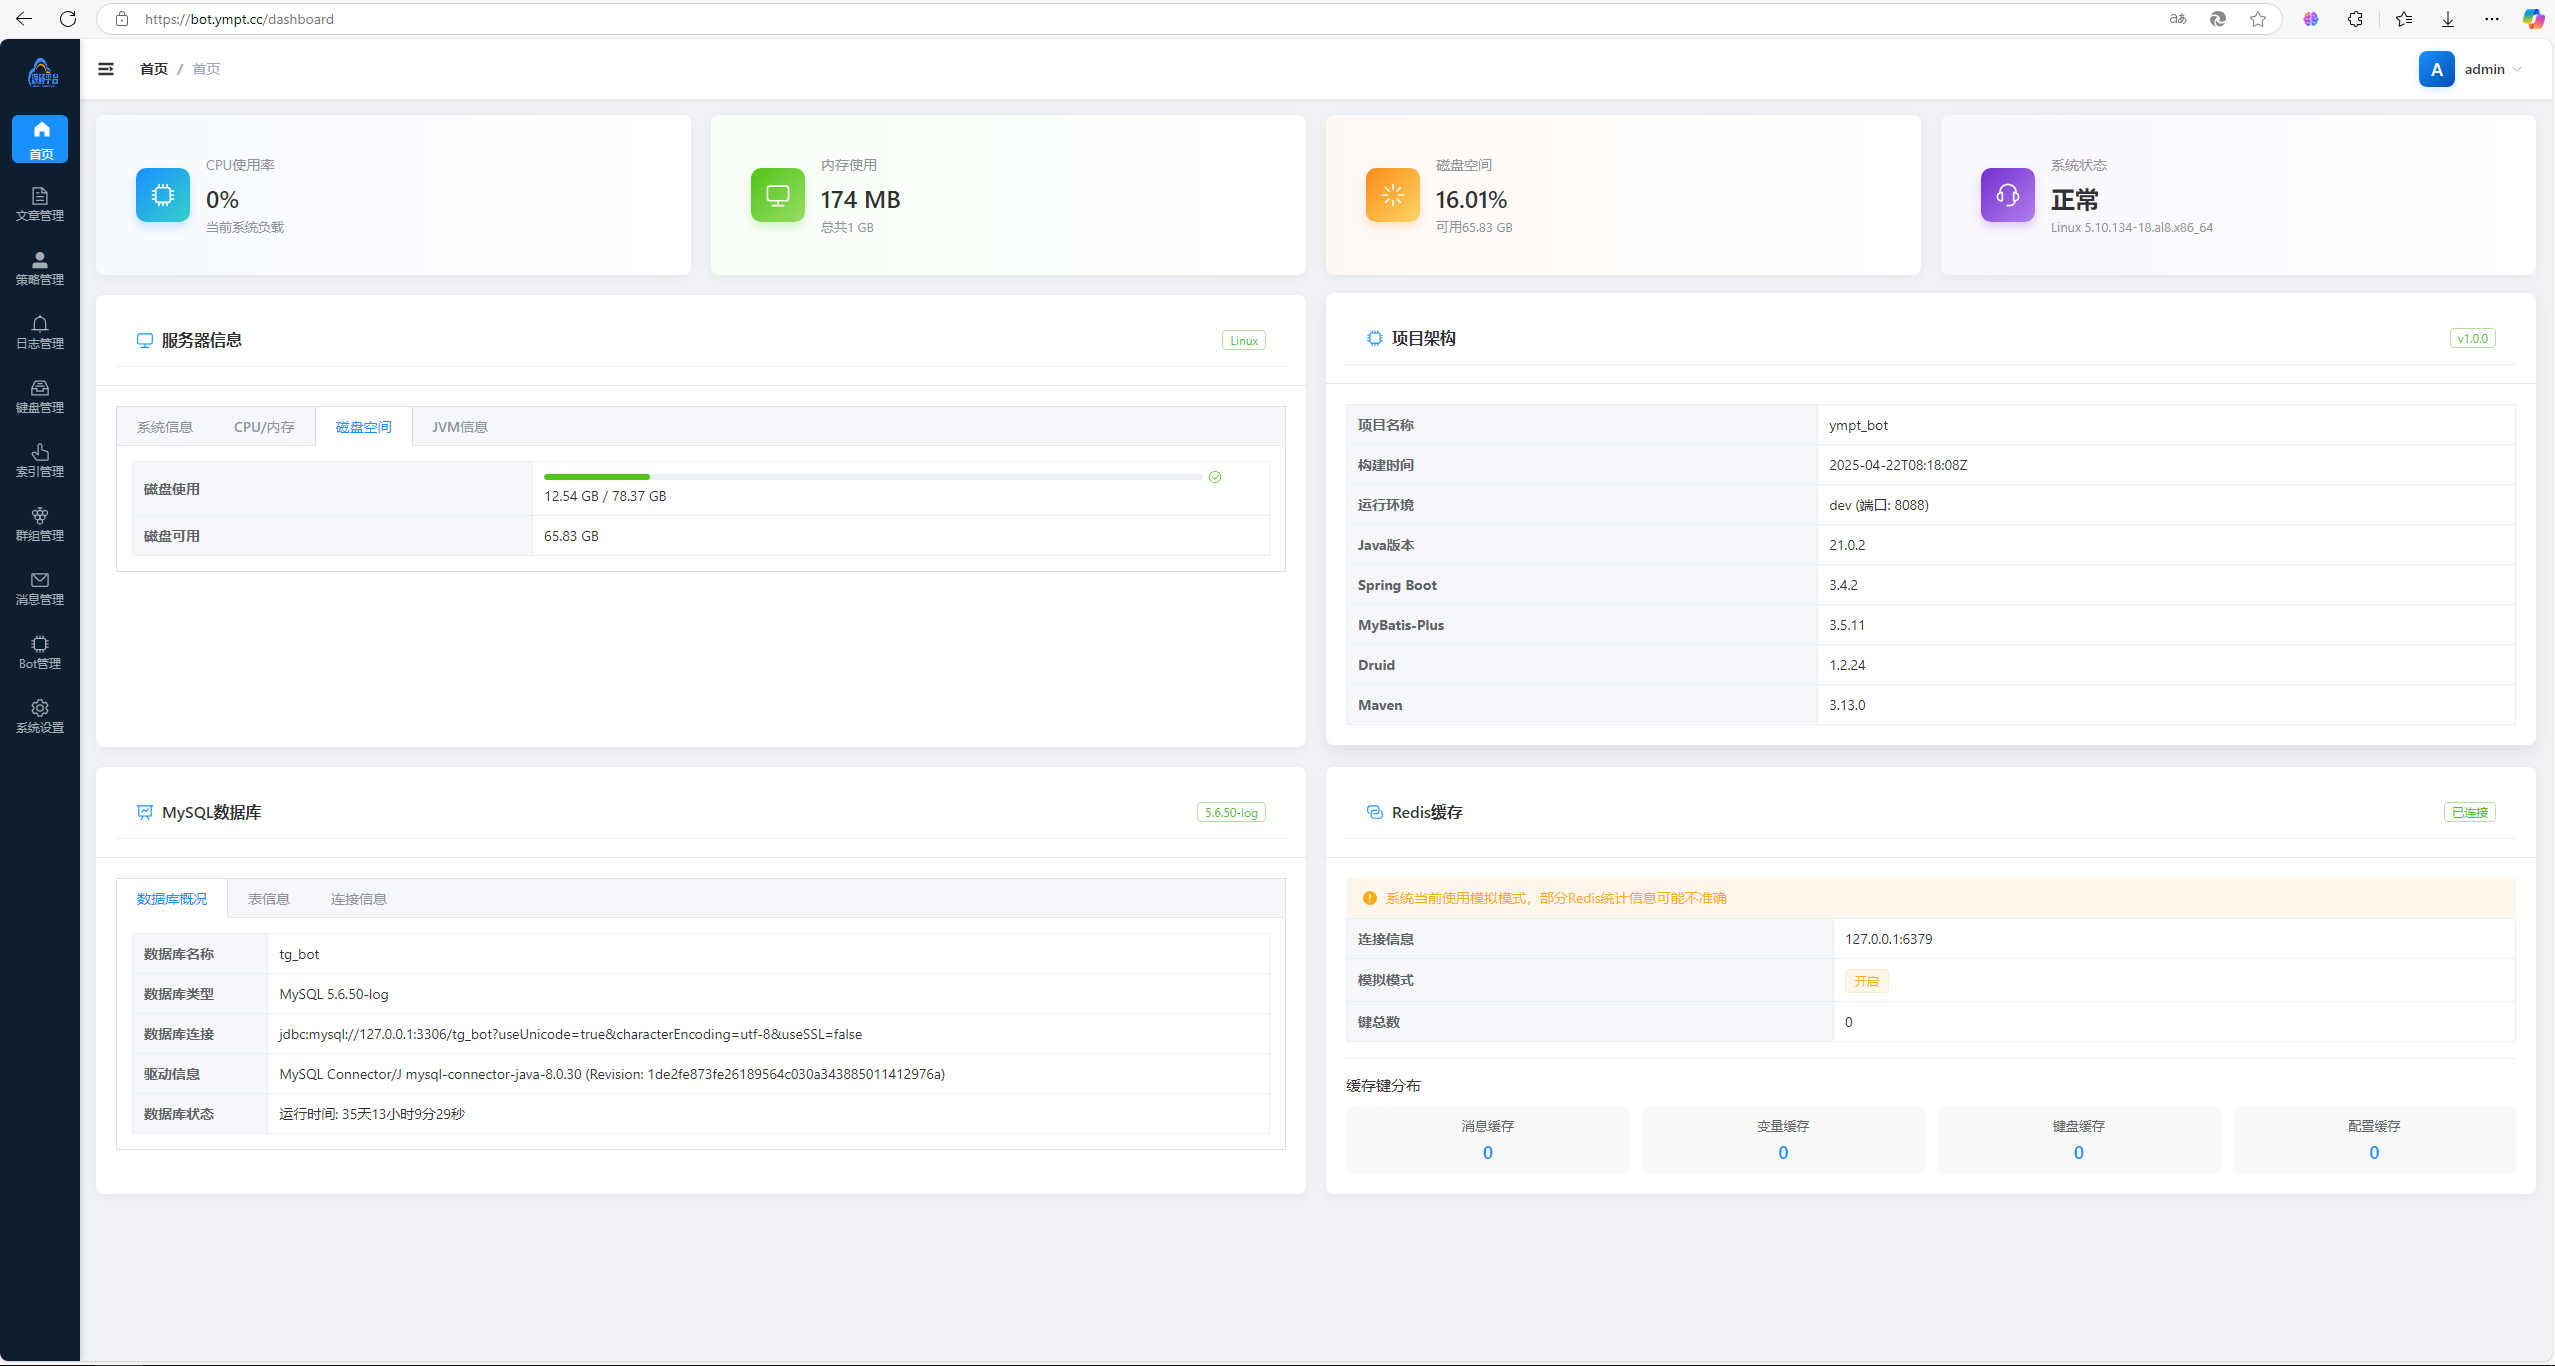Collapse sidebar with hamburger icon
The height and width of the screenshot is (1366, 2555).
pos(106,69)
